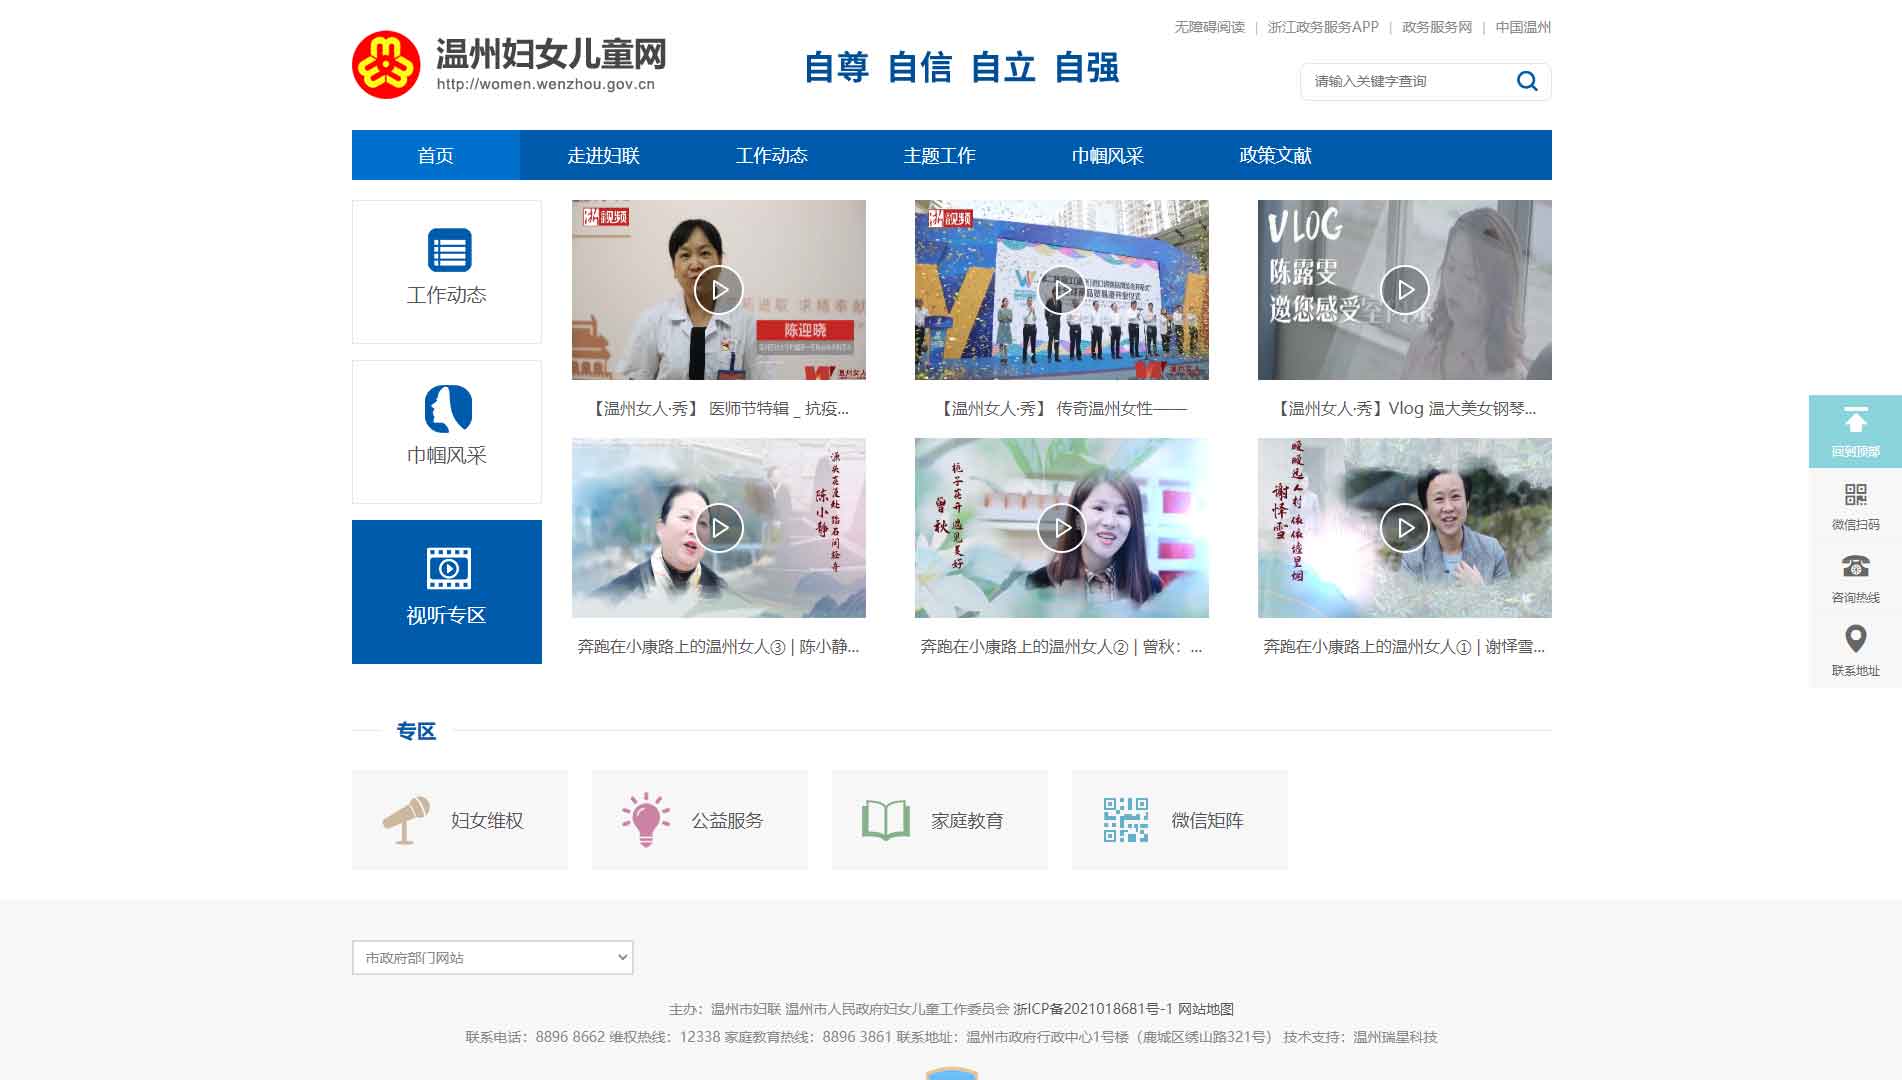The image size is (1902, 1080).
Task: Click the QR icon for 微信矩阵
Action: 1126,820
